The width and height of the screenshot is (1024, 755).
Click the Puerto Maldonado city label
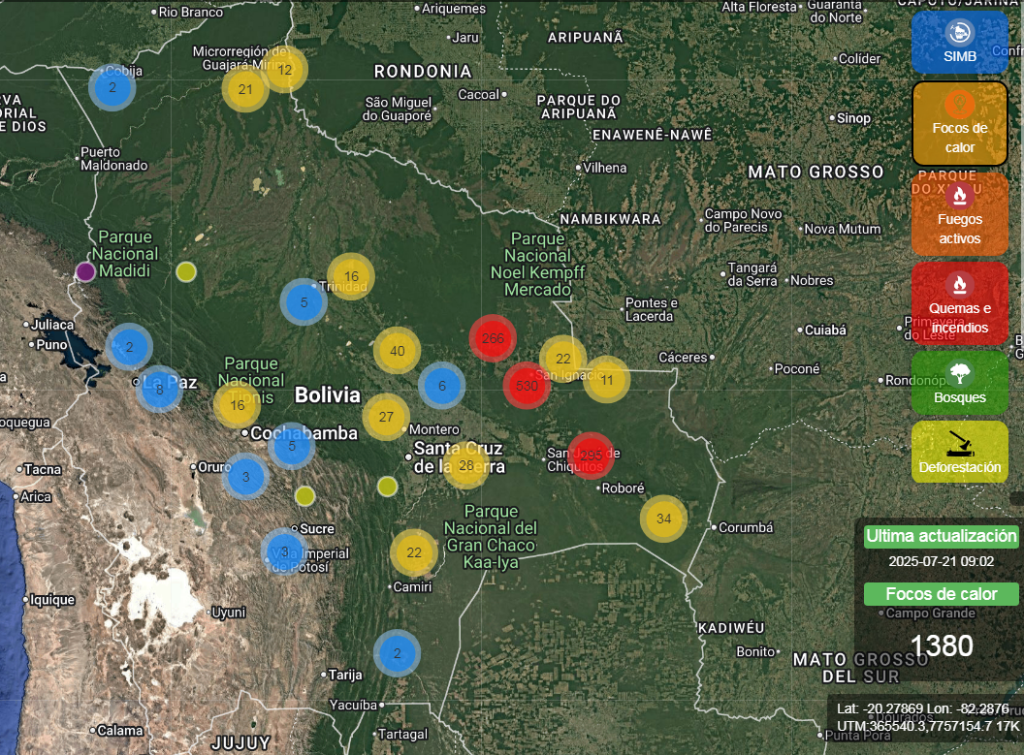click(x=114, y=159)
